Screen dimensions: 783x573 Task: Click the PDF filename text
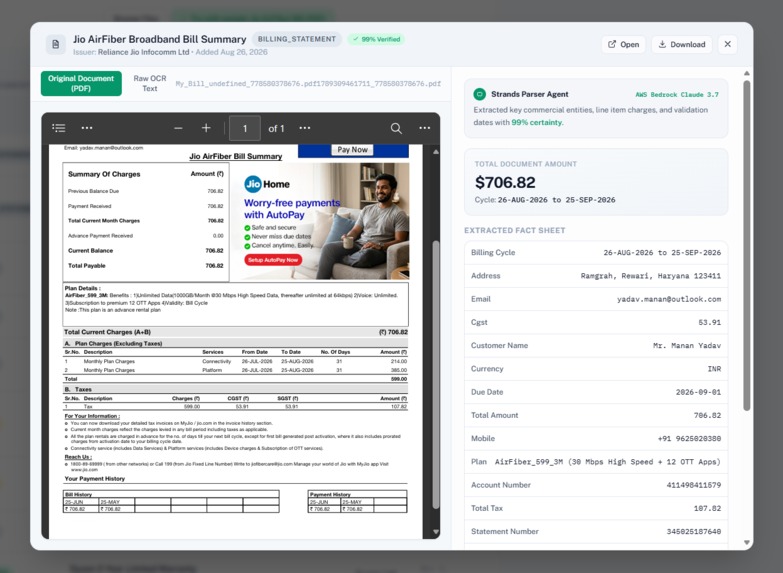[x=308, y=83]
